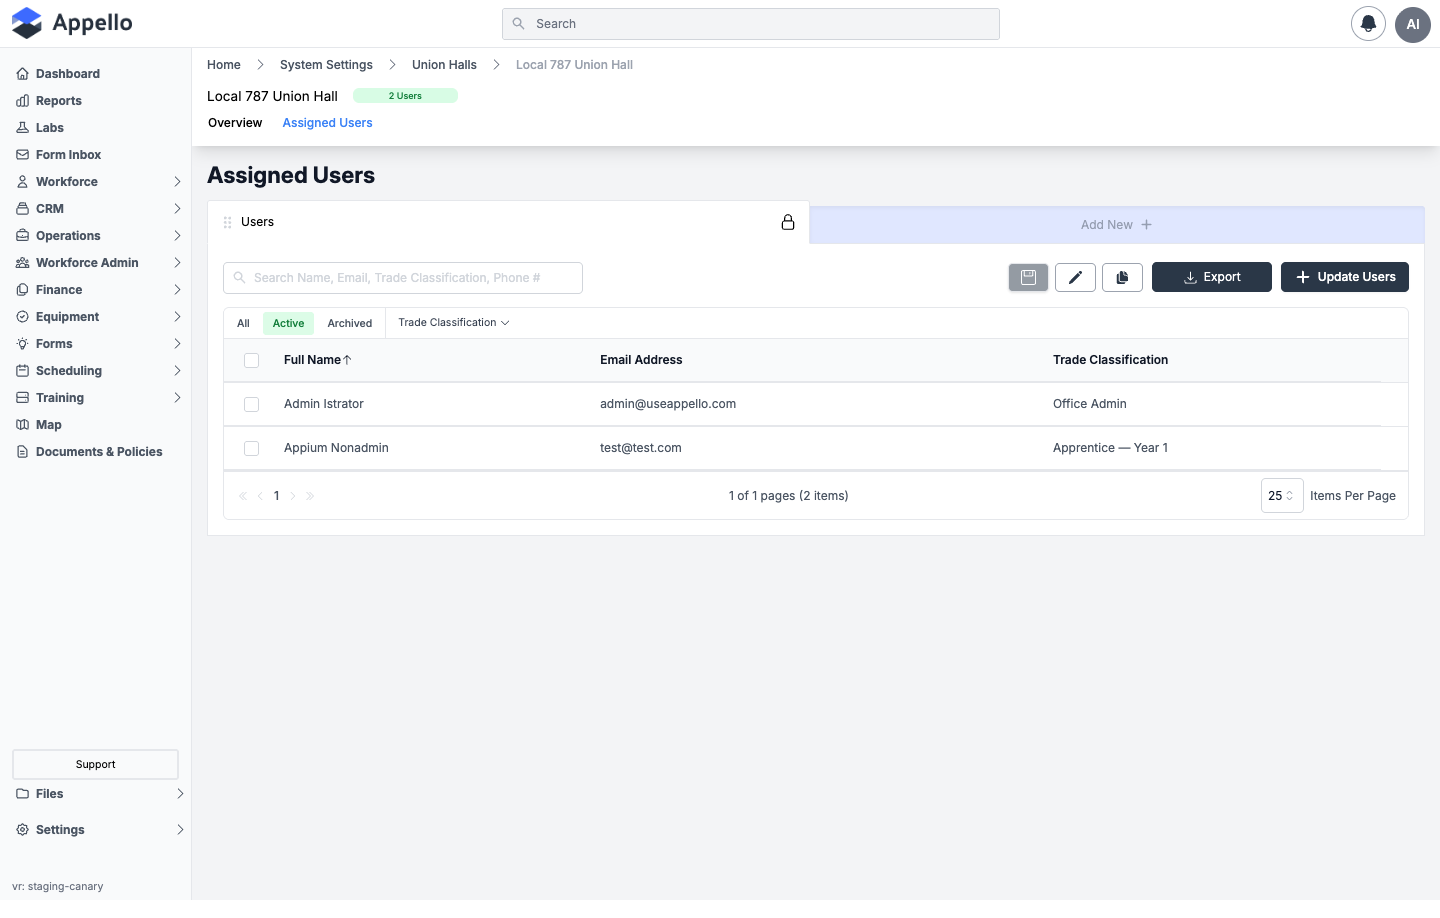The width and height of the screenshot is (1440, 918).
Task: Click the global Search field
Action: point(751,24)
